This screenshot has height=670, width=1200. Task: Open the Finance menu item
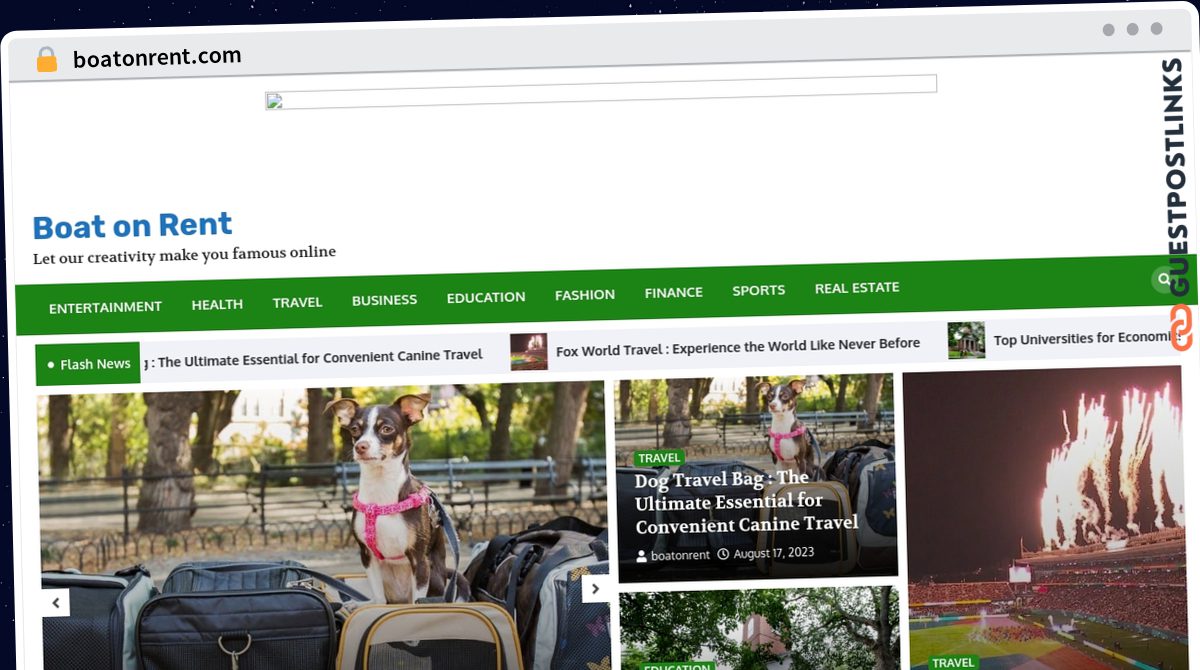[673, 292]
